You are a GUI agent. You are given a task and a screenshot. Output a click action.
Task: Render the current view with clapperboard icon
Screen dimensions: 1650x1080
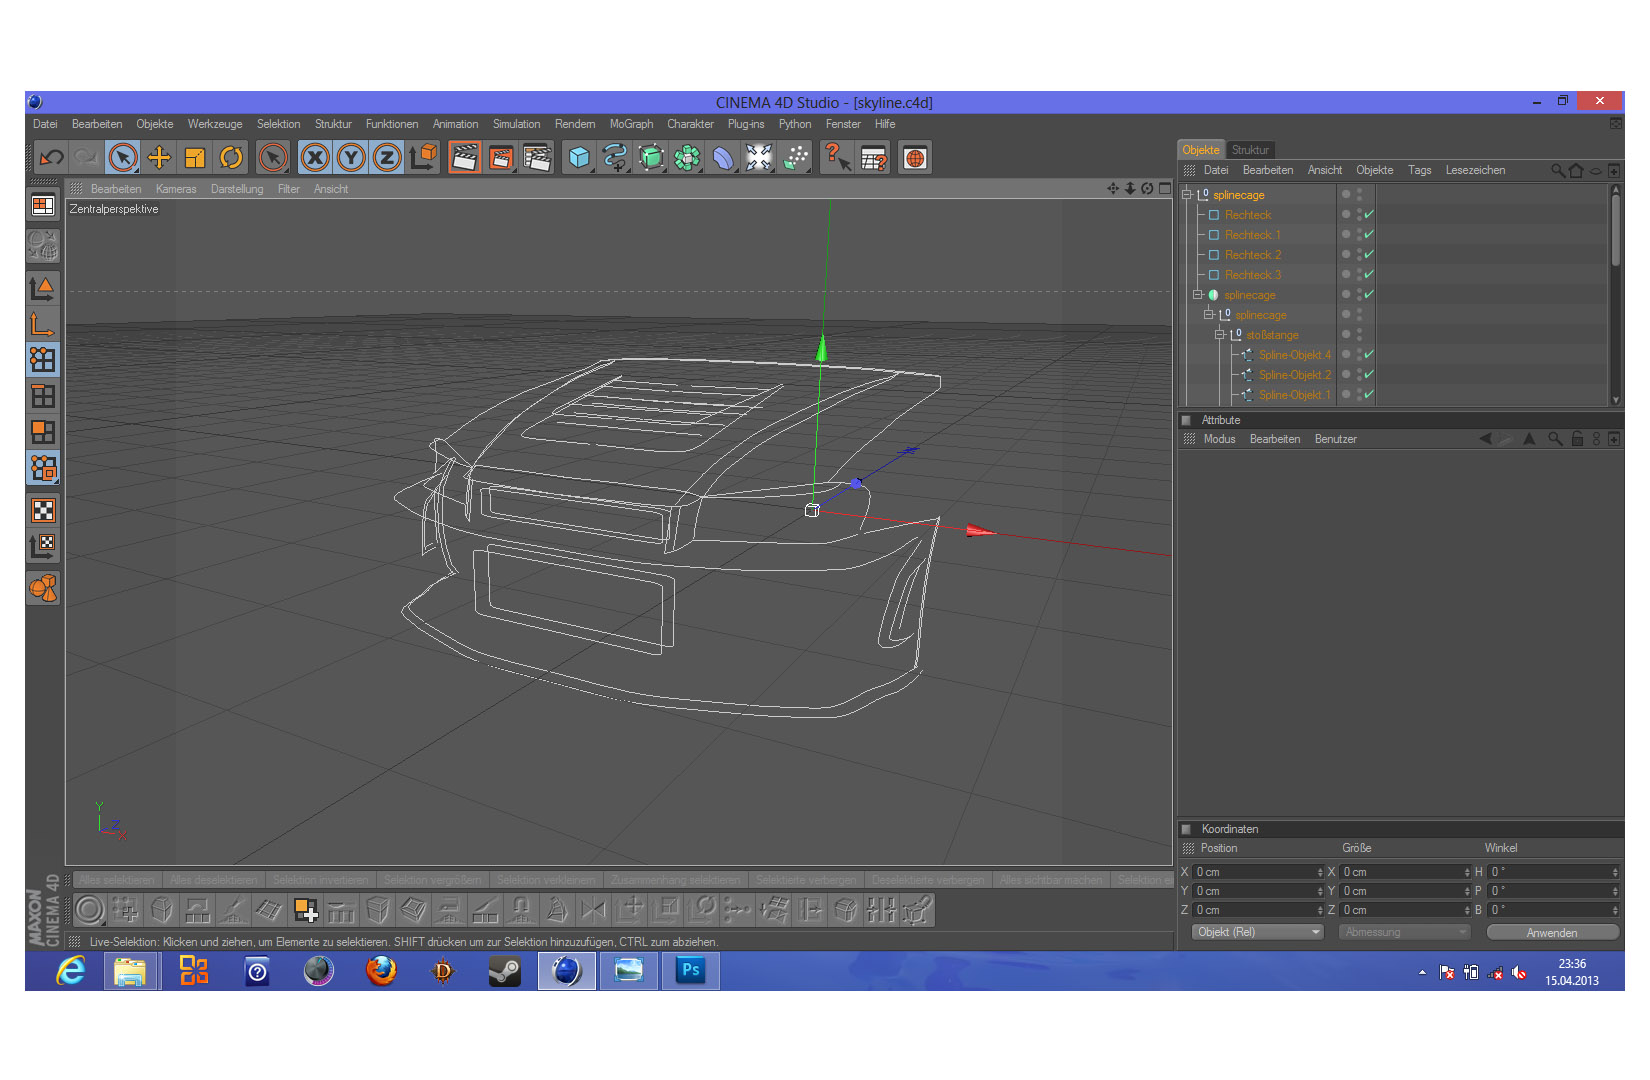pos(464,158)
